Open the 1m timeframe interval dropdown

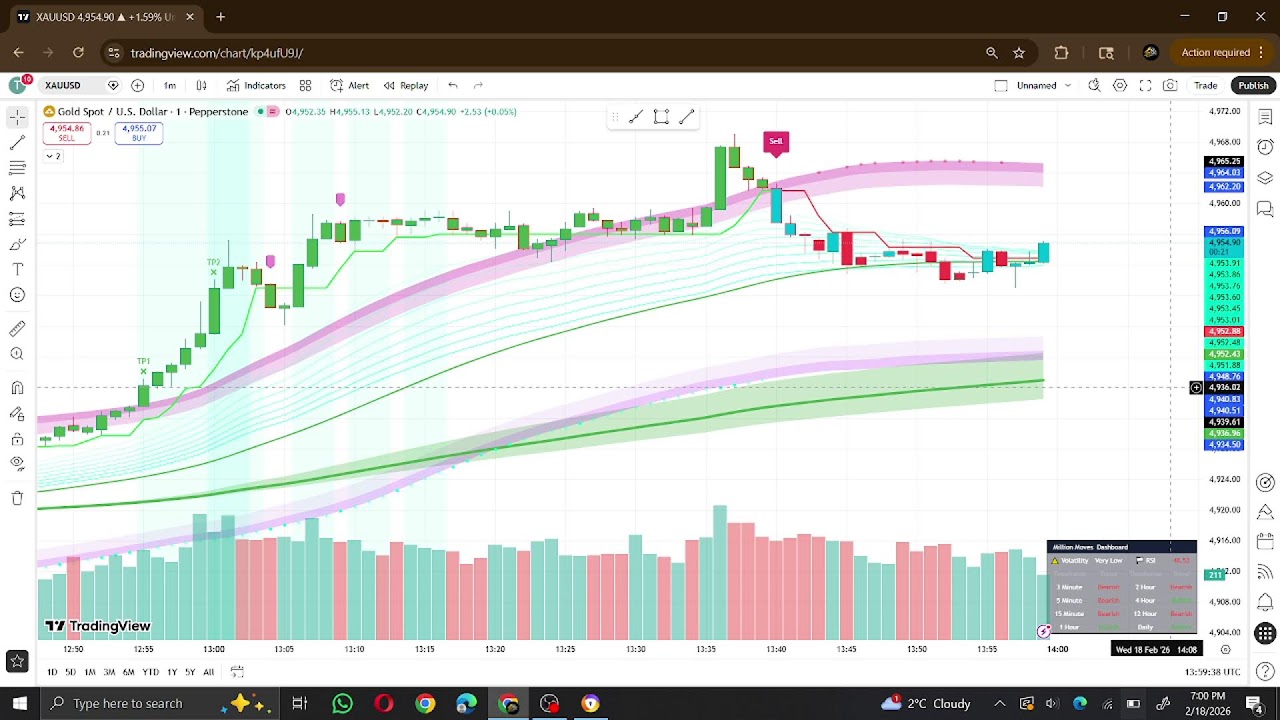point(170,85)
